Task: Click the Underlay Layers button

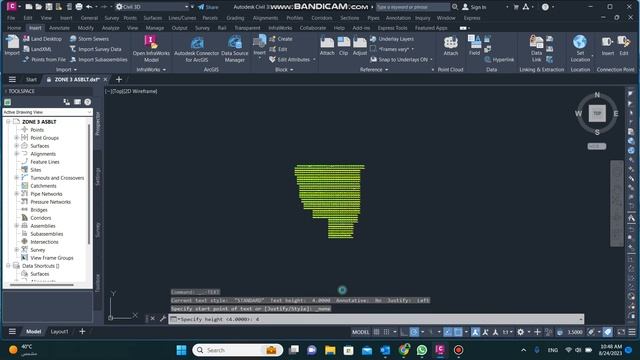Action: click(392, 39)
